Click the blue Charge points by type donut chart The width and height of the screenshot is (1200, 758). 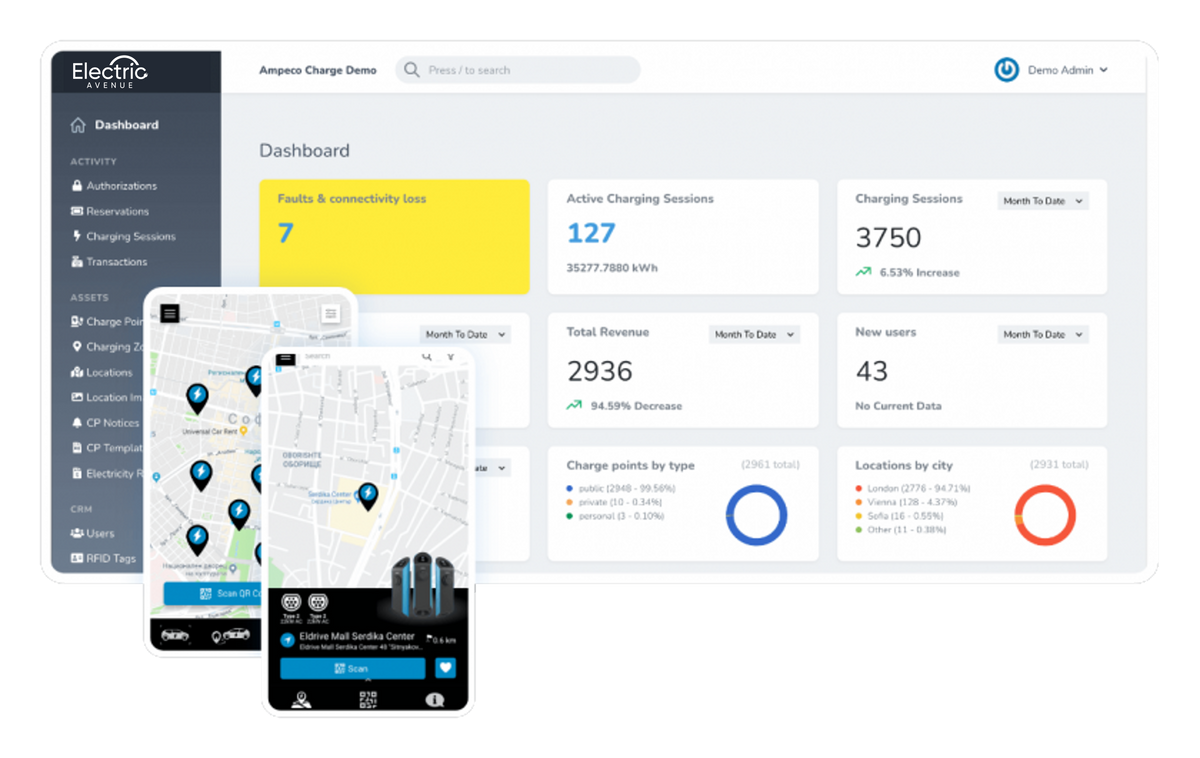click(756, 515)
